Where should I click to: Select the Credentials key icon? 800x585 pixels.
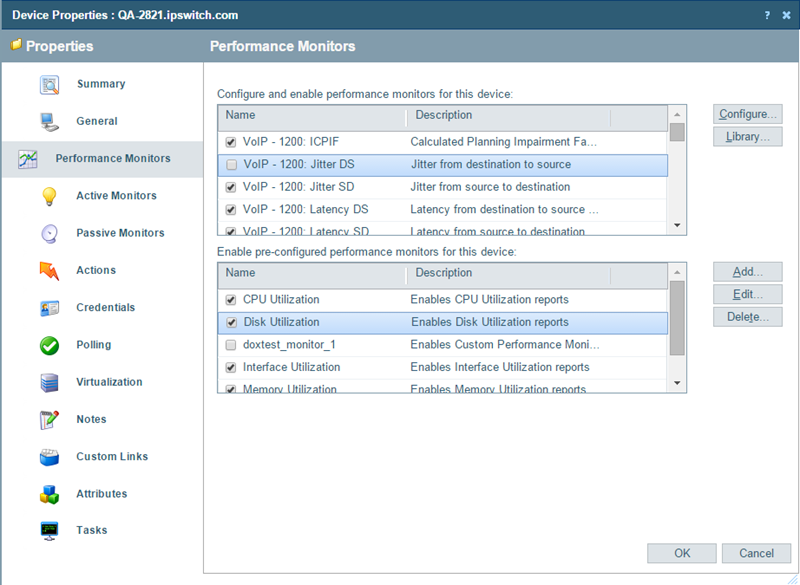(x=48, y=307)
